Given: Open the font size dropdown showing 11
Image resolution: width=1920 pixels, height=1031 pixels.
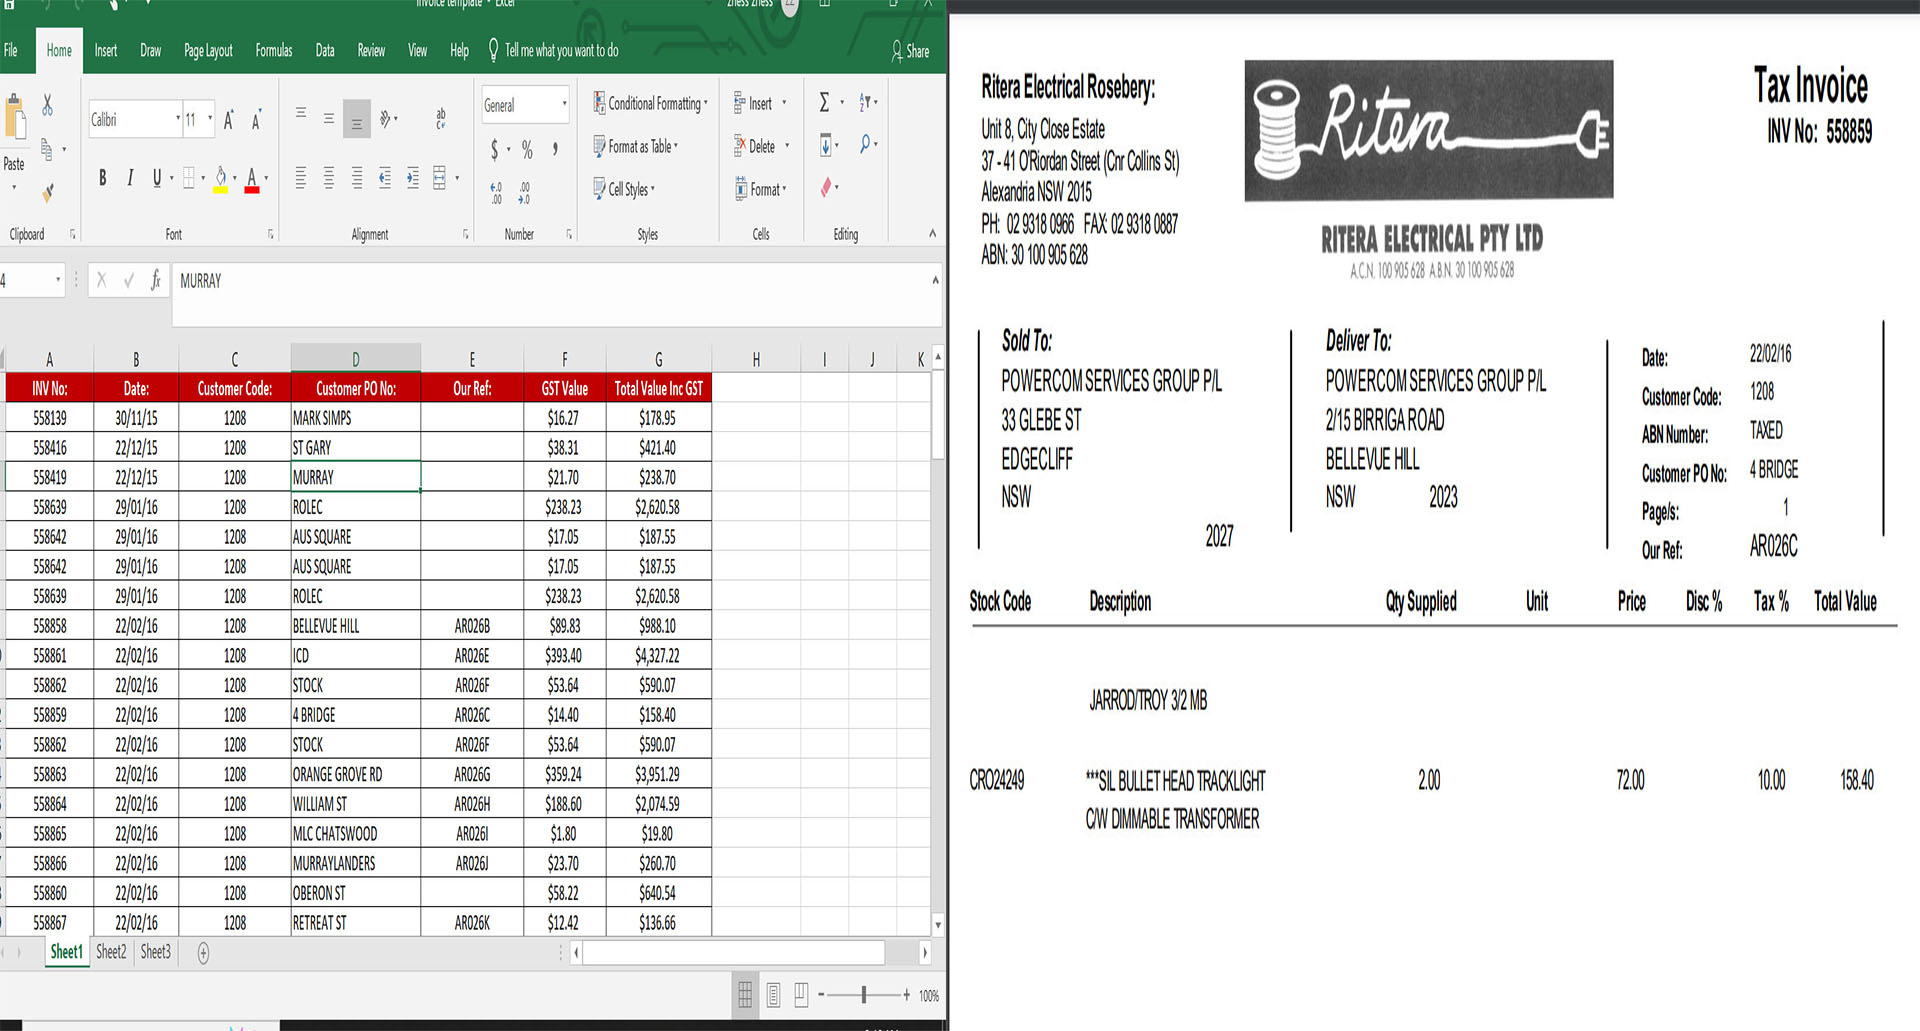Looking at the screenshot, I should click(210, 119).
